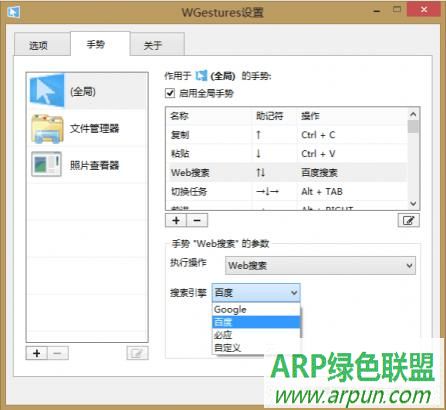The height and width of the screenshot is (410, 446).
Task: Click the gesture list scroll-down arrow
Action: point(413,204)
